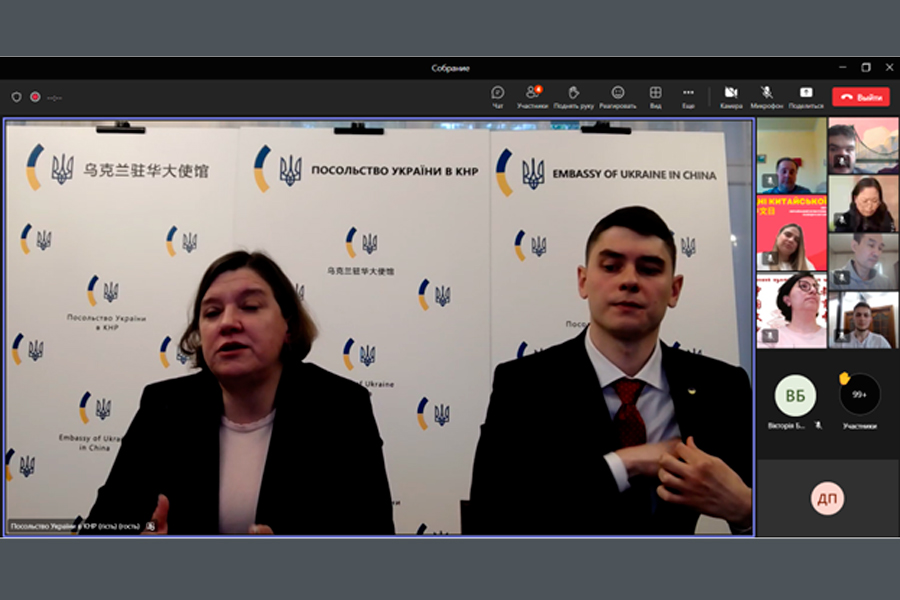Raise hand with Поднять руку
The image size is (900, 600).
point(573,97)
